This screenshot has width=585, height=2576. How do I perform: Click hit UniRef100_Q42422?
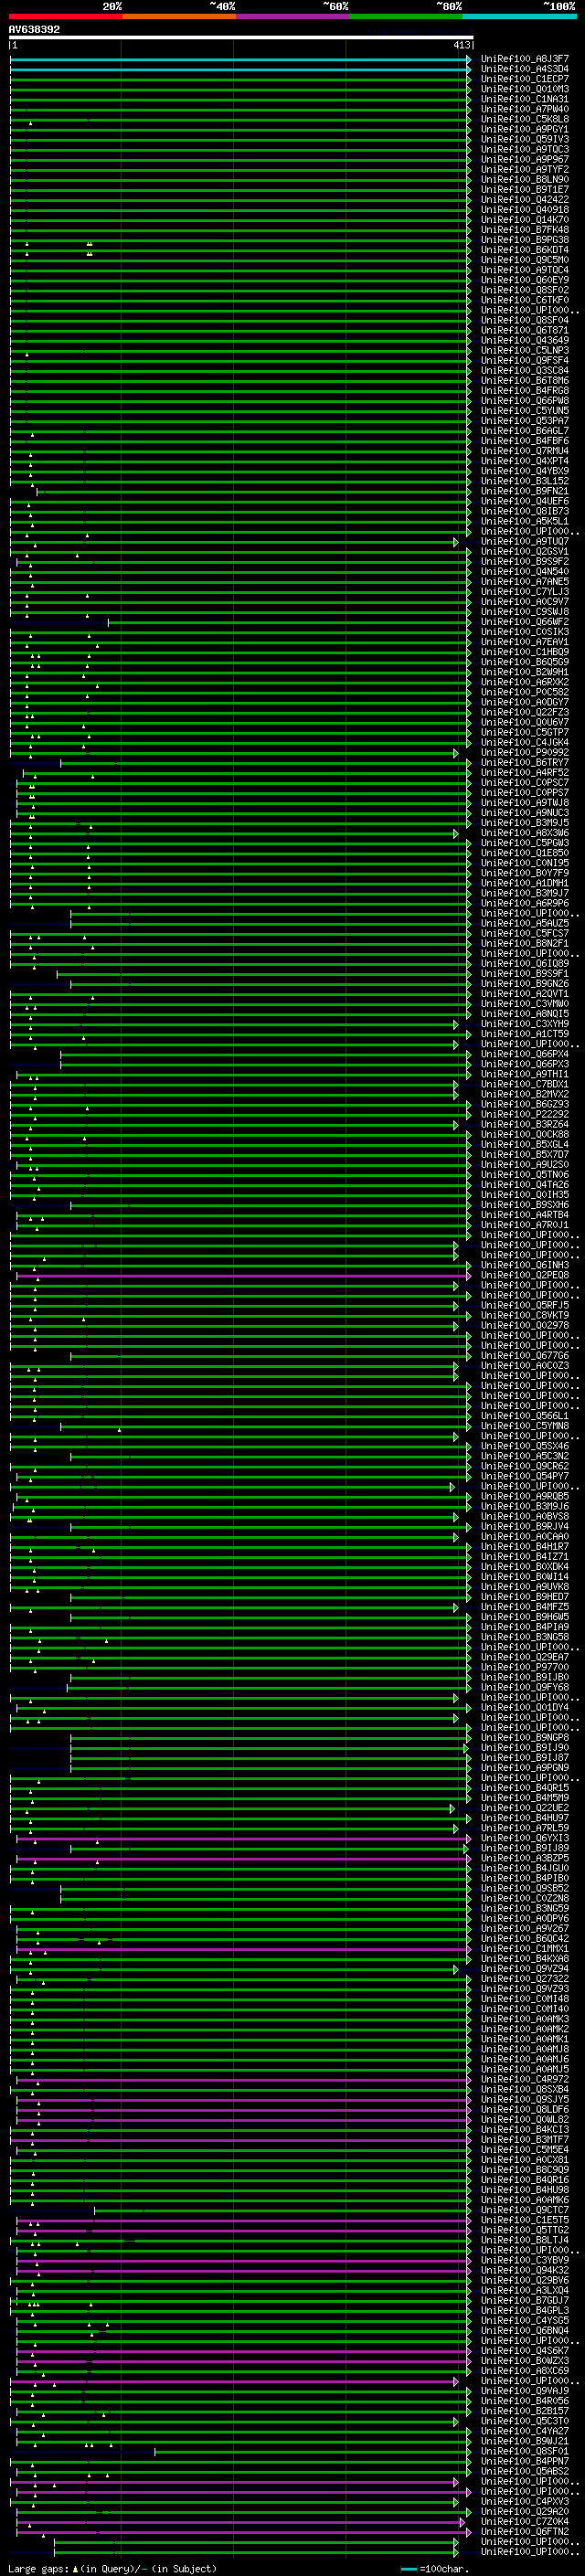tap(525, 200)
